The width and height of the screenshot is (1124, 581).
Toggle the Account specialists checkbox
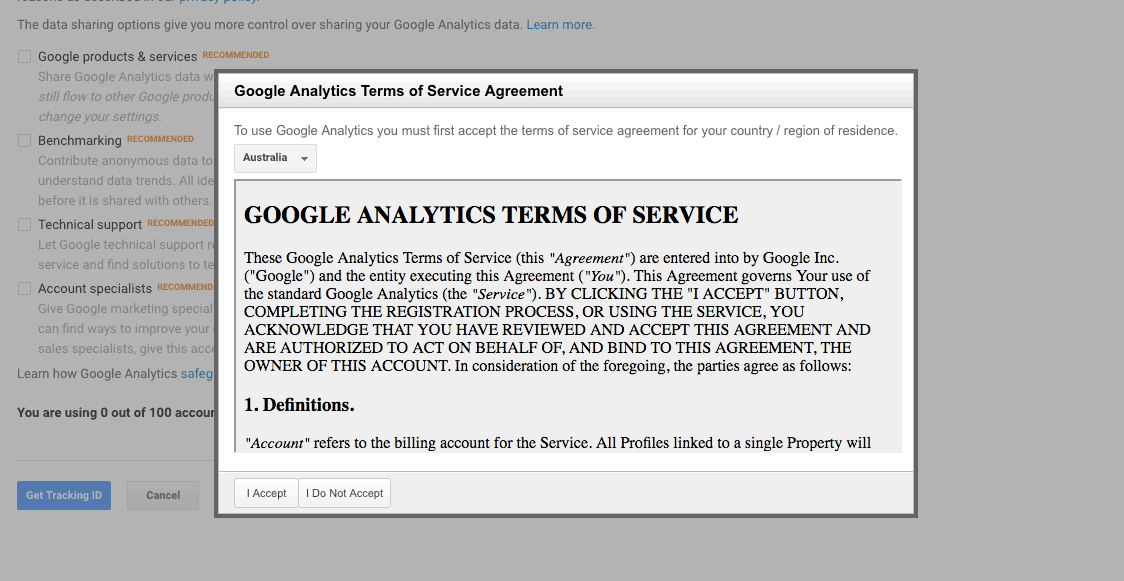(25, 288)
